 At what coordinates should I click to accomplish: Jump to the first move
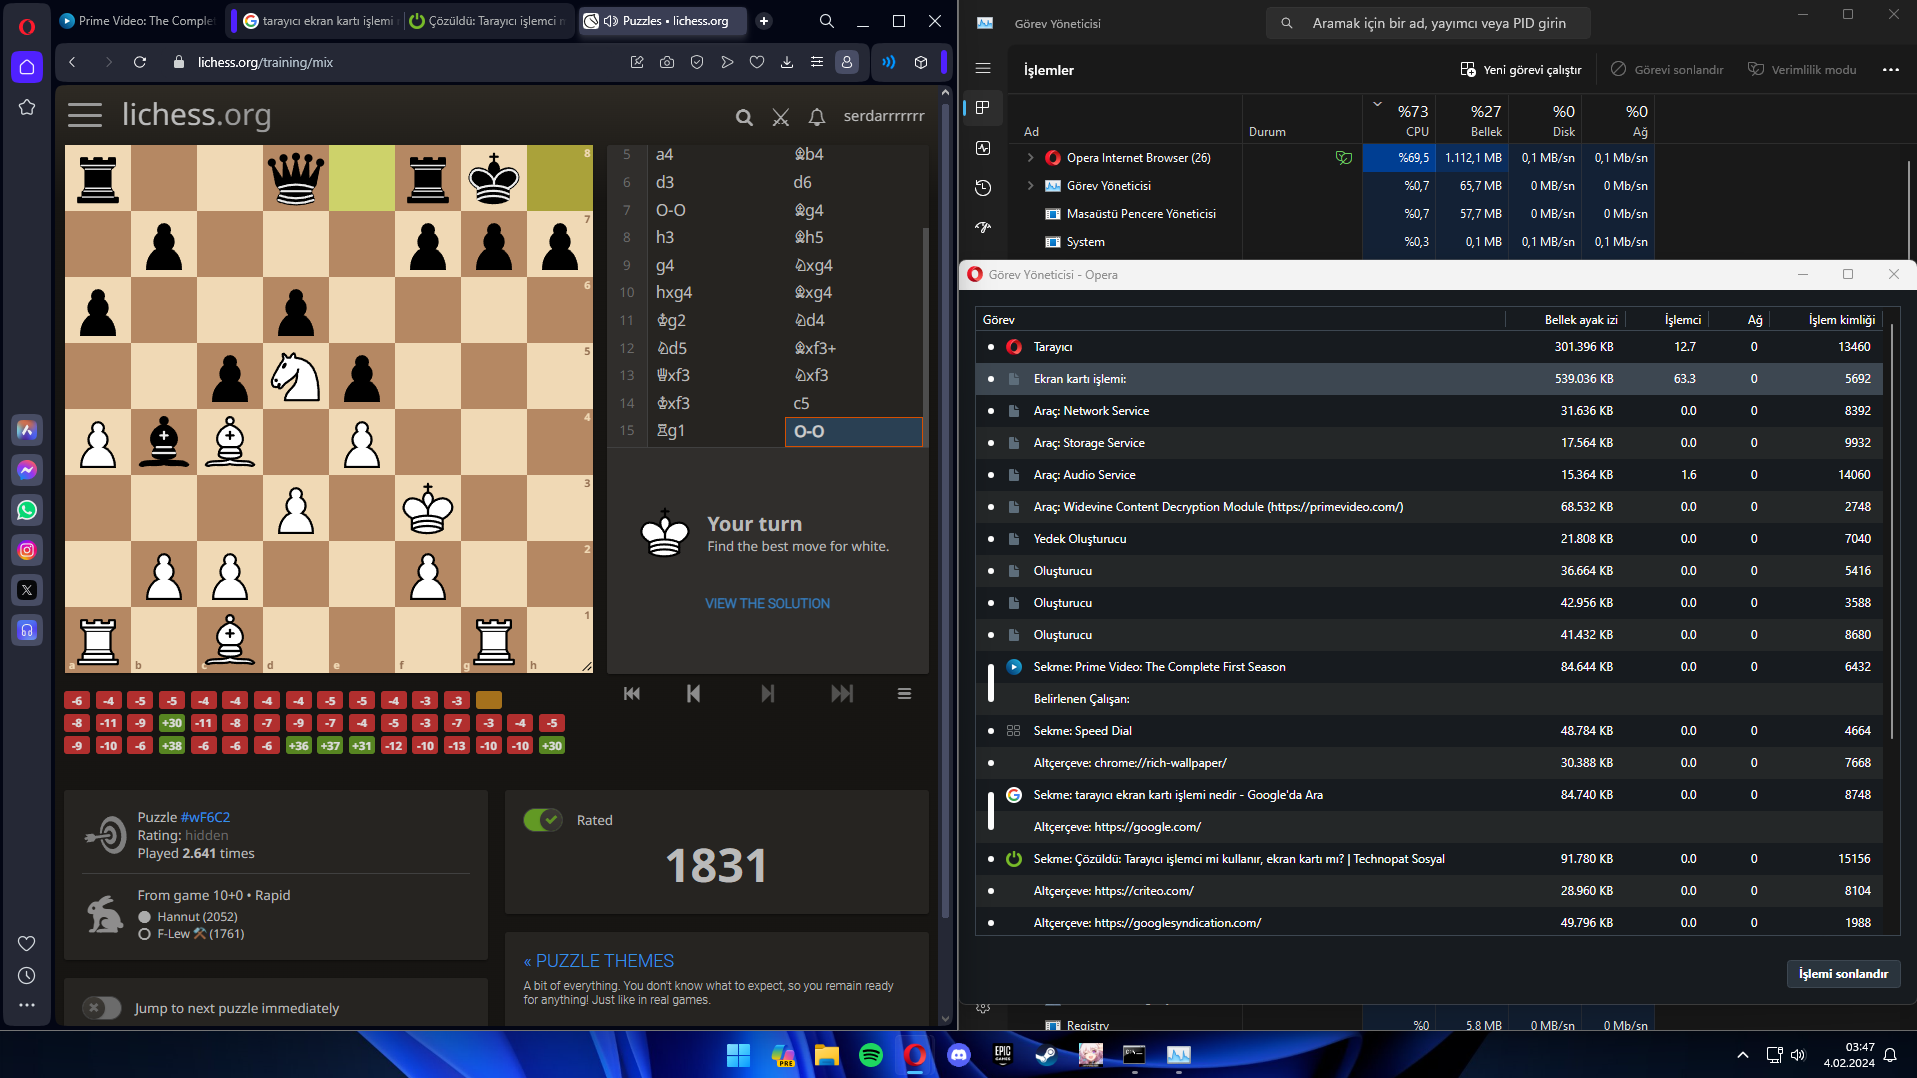tap(632, 694)
